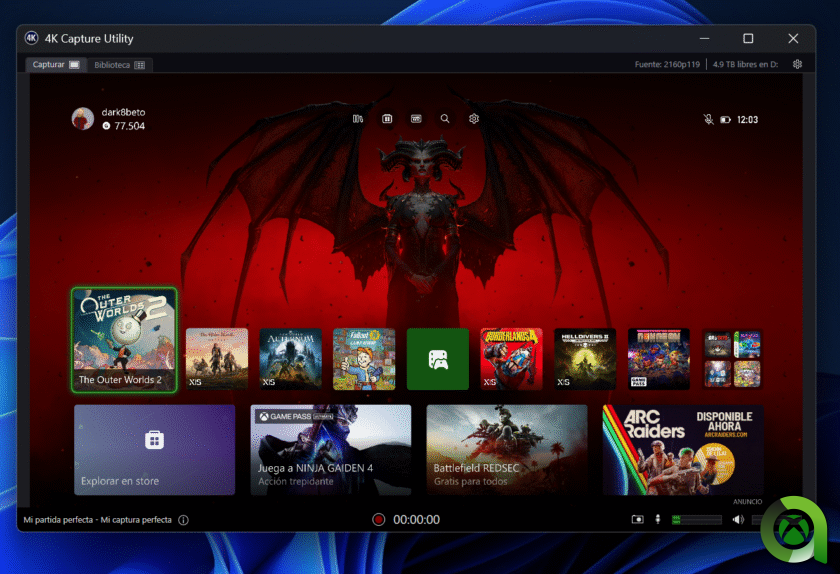This screenshot has width=840, height=574.
Task: Open 4K Capture Utility settings gear
Action: [x=797, y=64]
